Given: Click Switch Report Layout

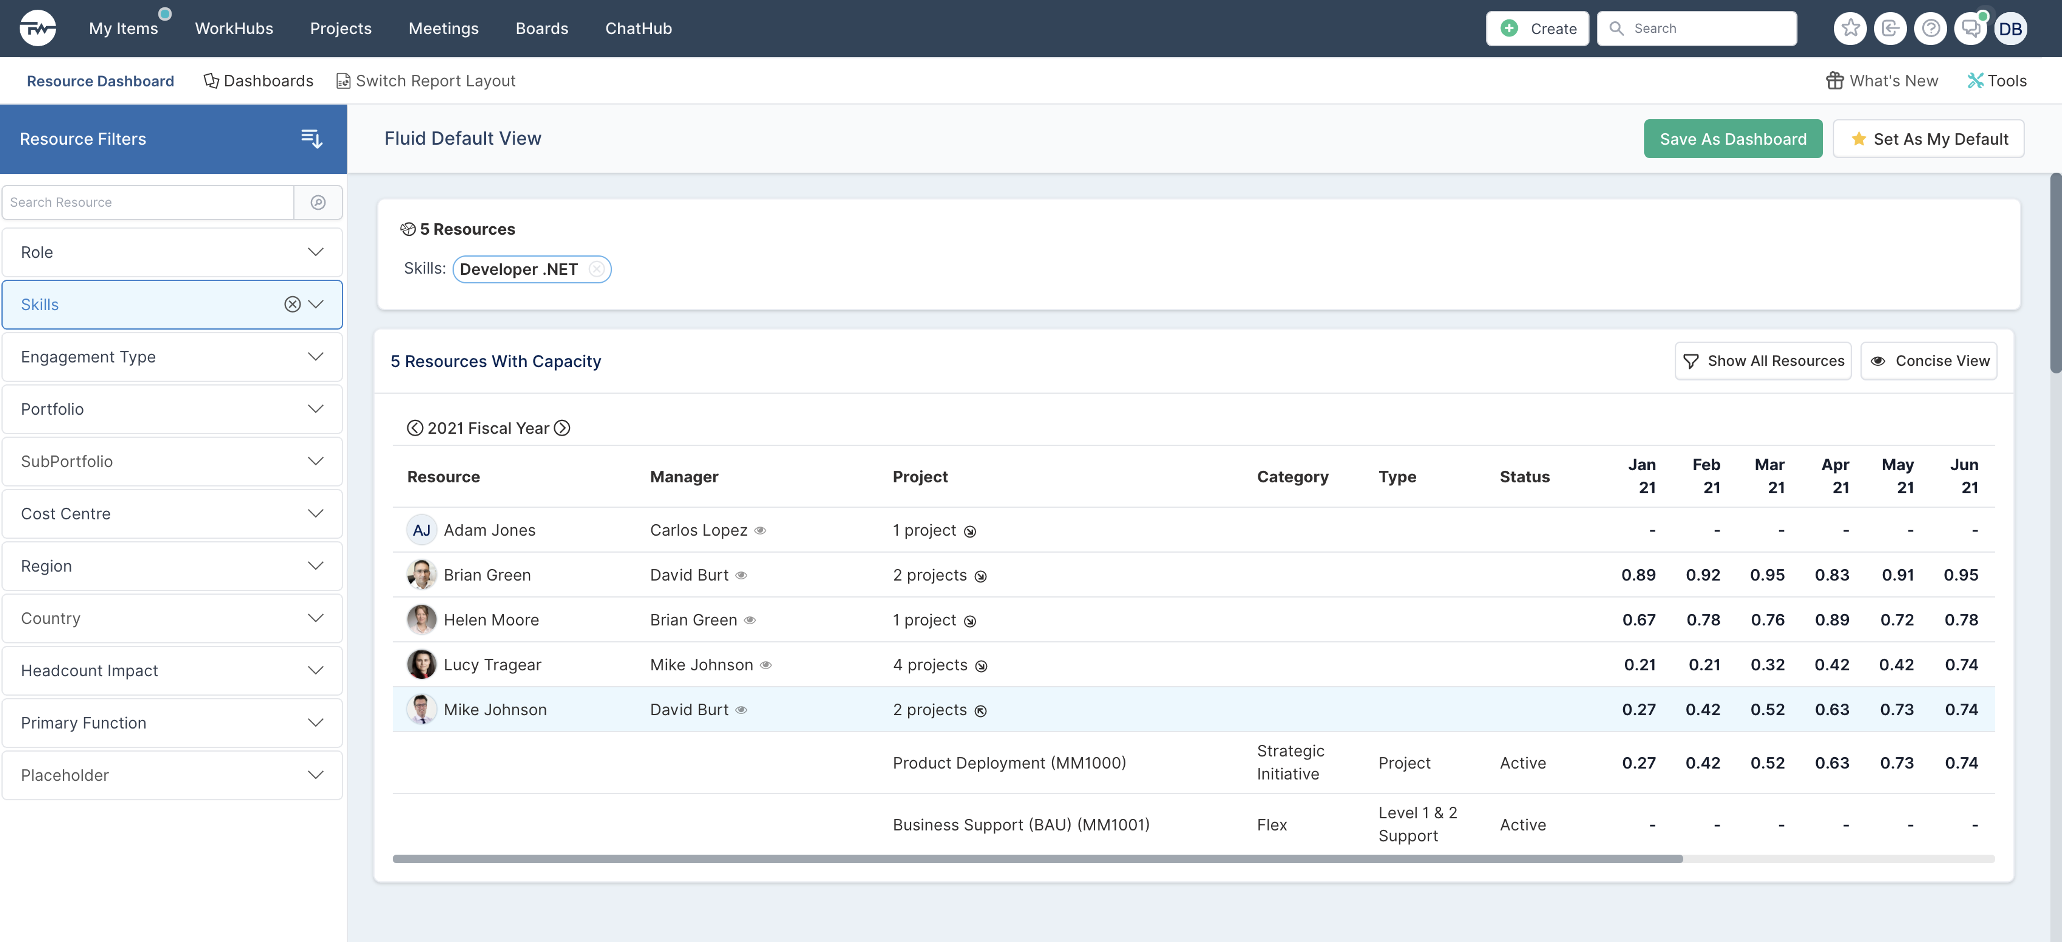Looking at the screenshot, I should coord(426,81).
